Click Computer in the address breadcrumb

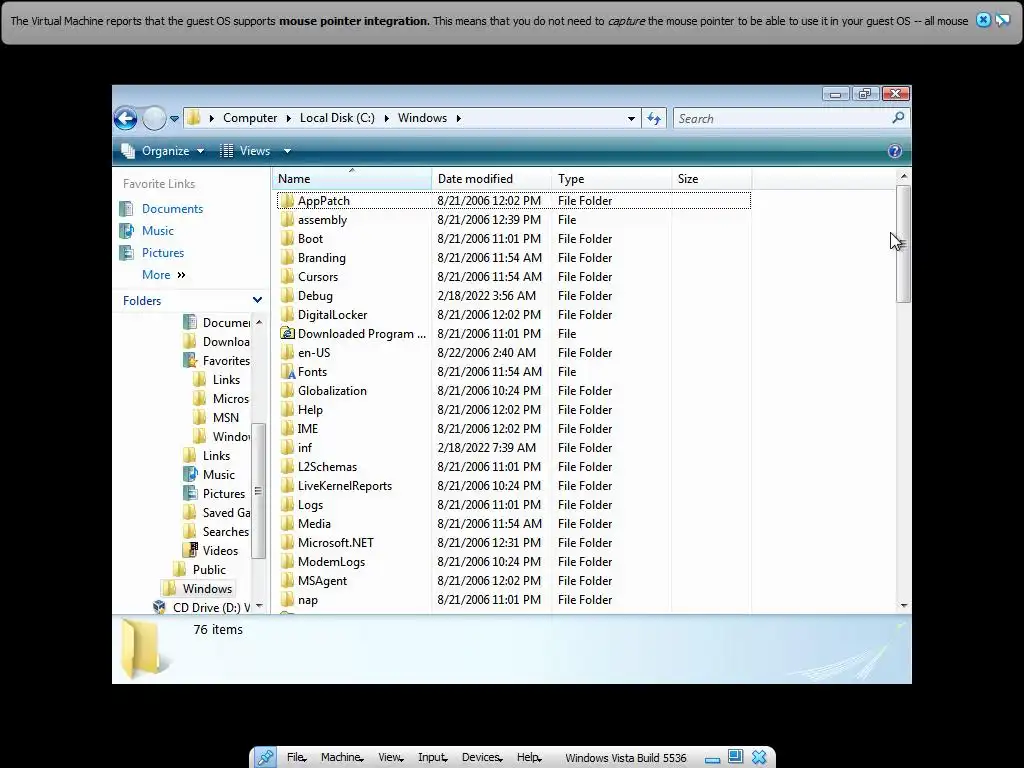[250, 118]
